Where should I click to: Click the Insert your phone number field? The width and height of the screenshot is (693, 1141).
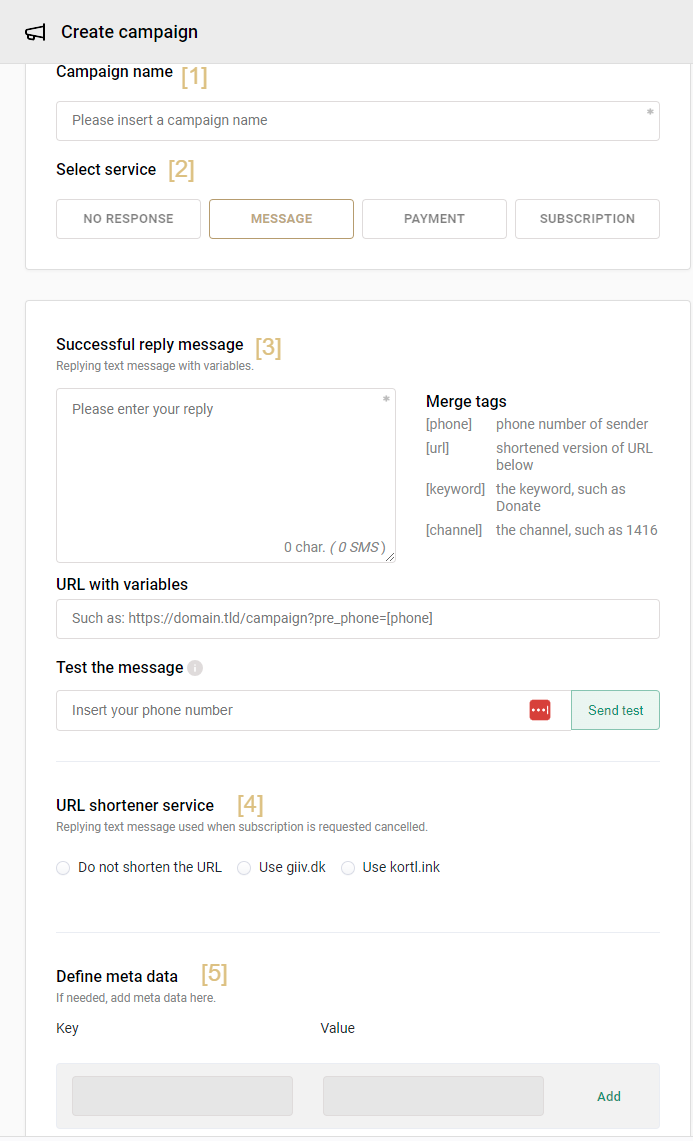(314, 710)
